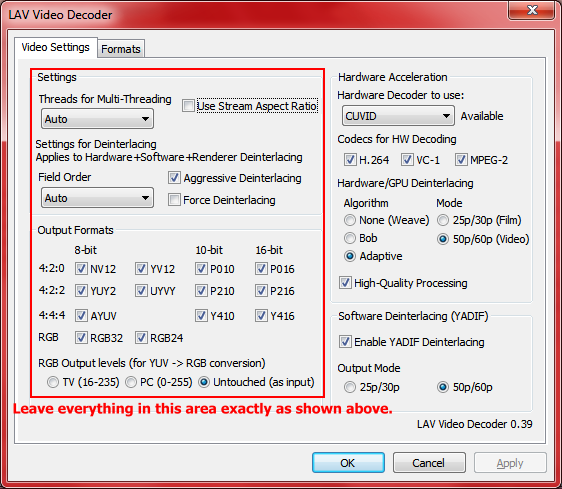562x489 pixels.
Task: Select Bob deinterlacing algorithm
Action: click(x=349, y=238)
